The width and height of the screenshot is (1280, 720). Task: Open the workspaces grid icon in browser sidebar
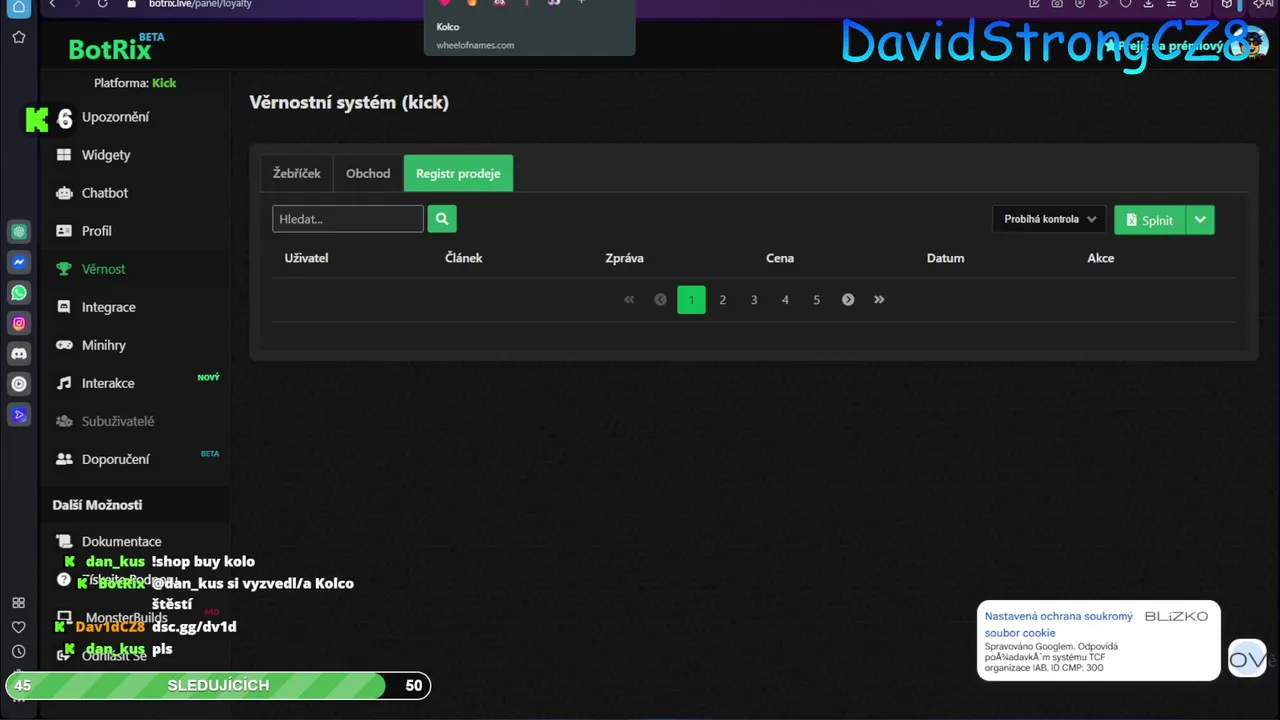(x=18, y=603)
